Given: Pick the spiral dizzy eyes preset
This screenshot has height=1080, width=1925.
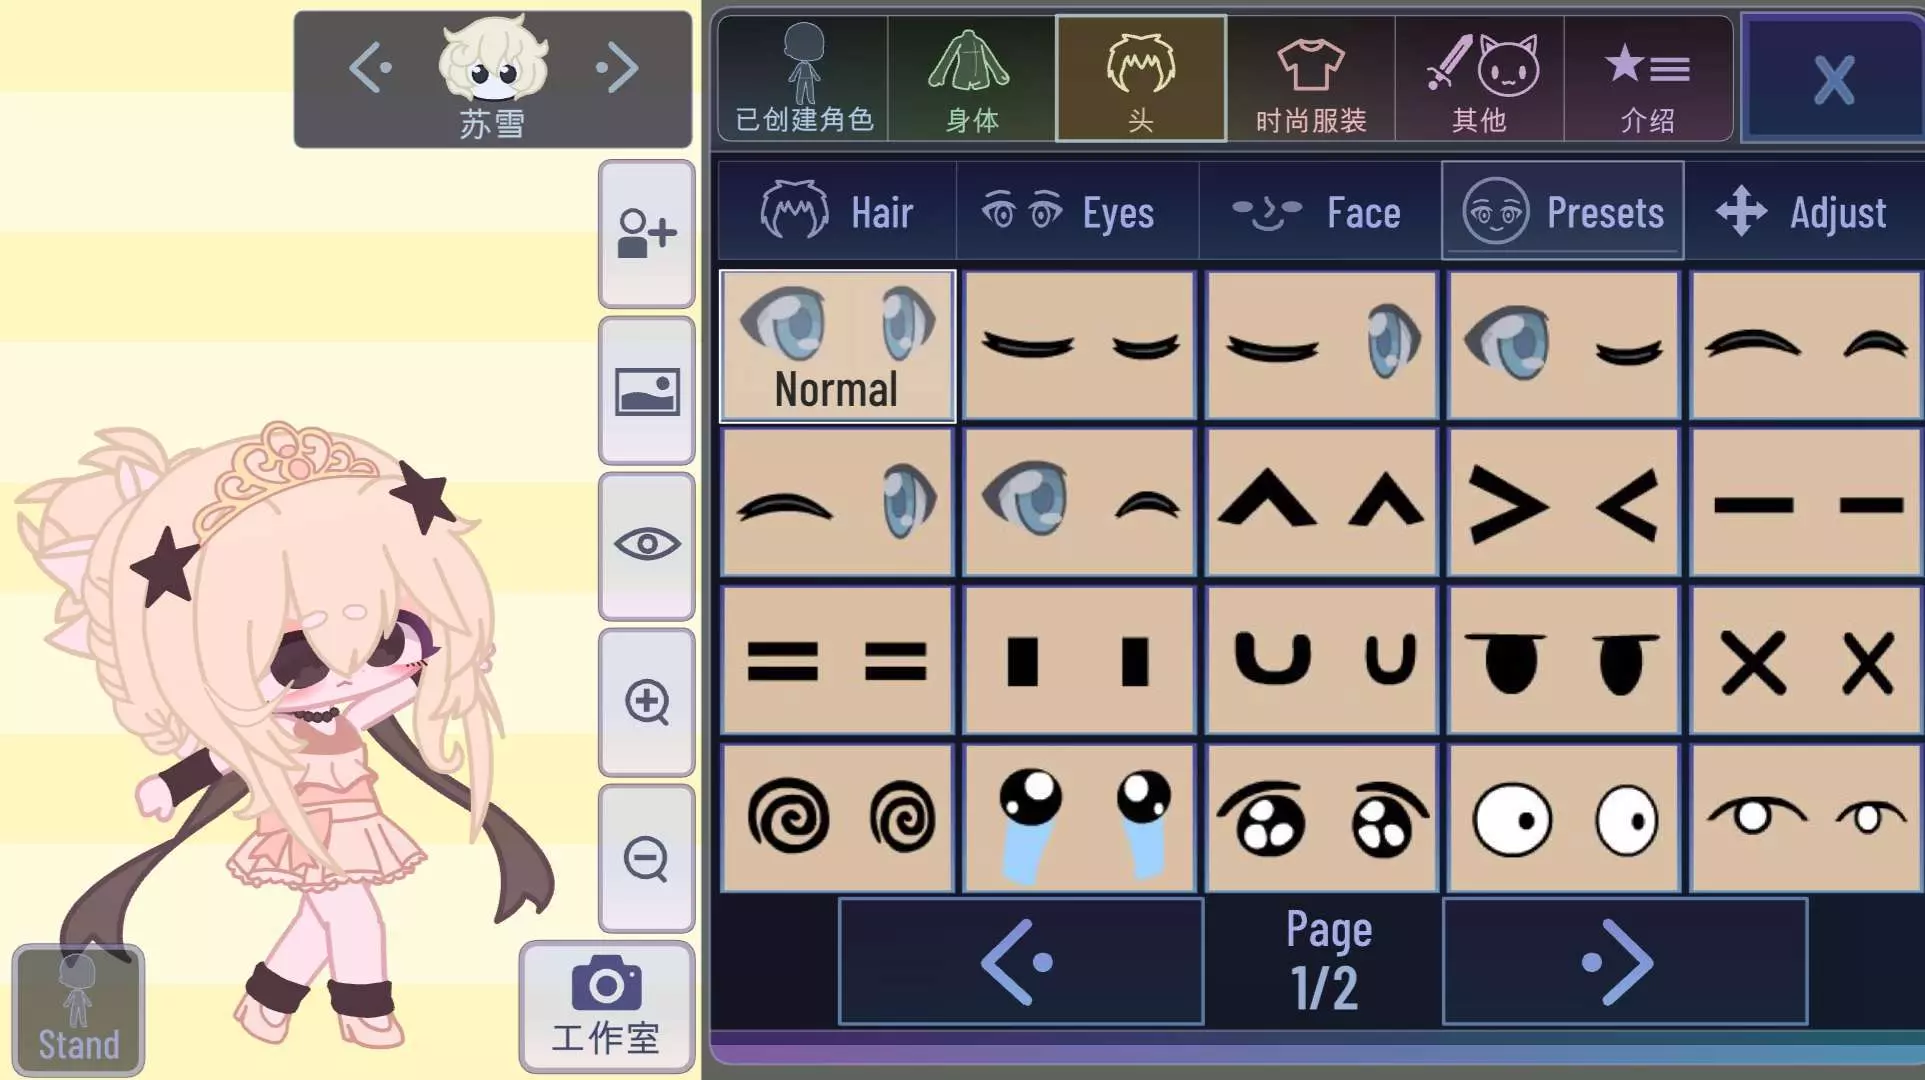Looking at the screenshot, I should [x=837, y=818].
